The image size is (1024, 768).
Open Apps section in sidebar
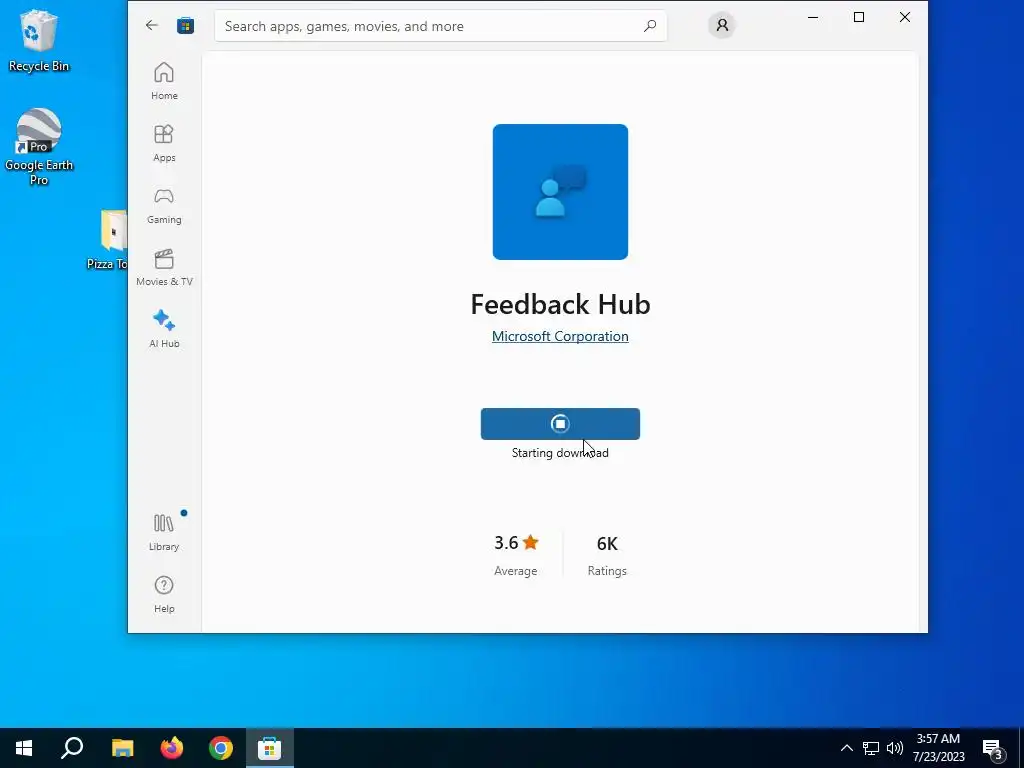(164, 143)
